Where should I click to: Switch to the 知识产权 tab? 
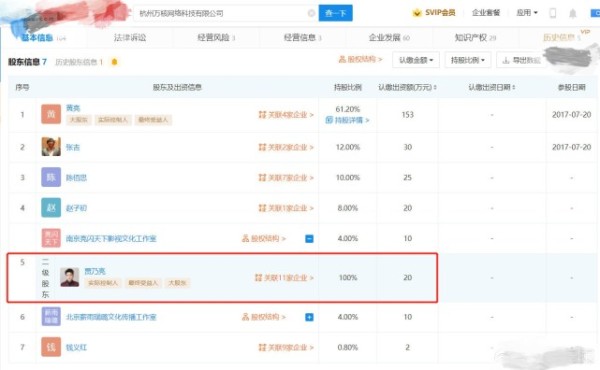pos(475,37)
